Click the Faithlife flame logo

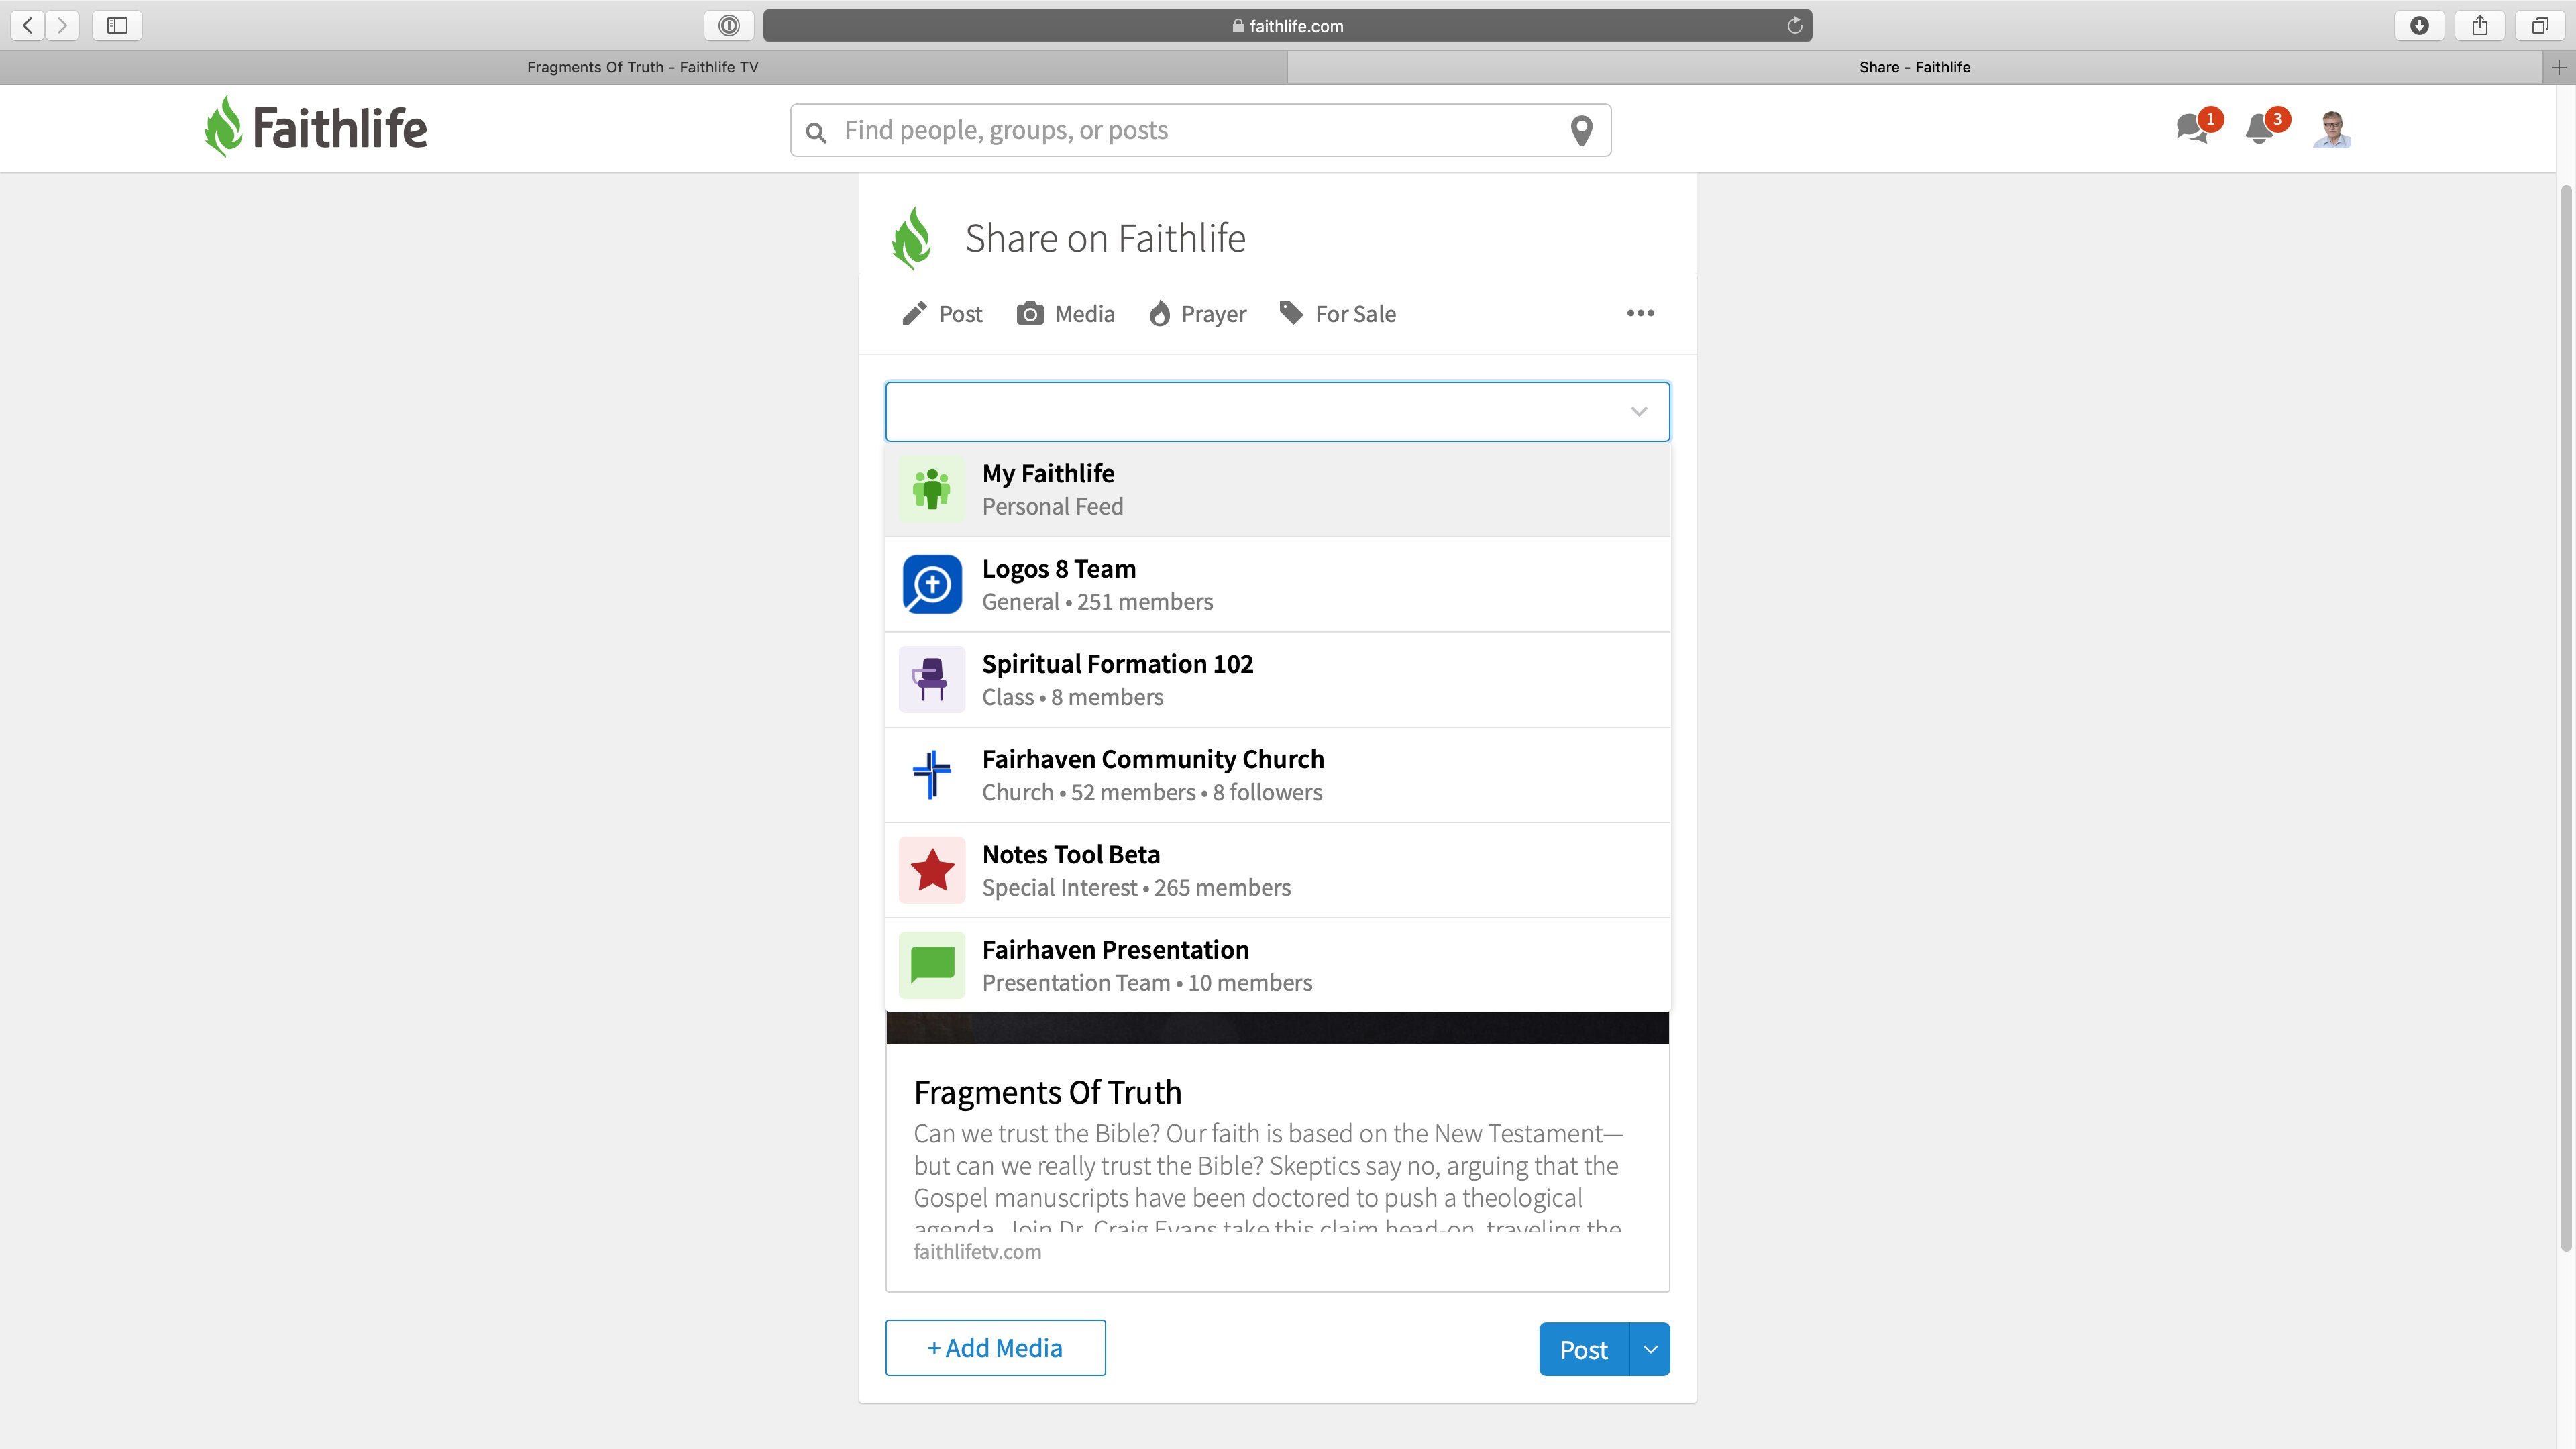tap(223, 127)
